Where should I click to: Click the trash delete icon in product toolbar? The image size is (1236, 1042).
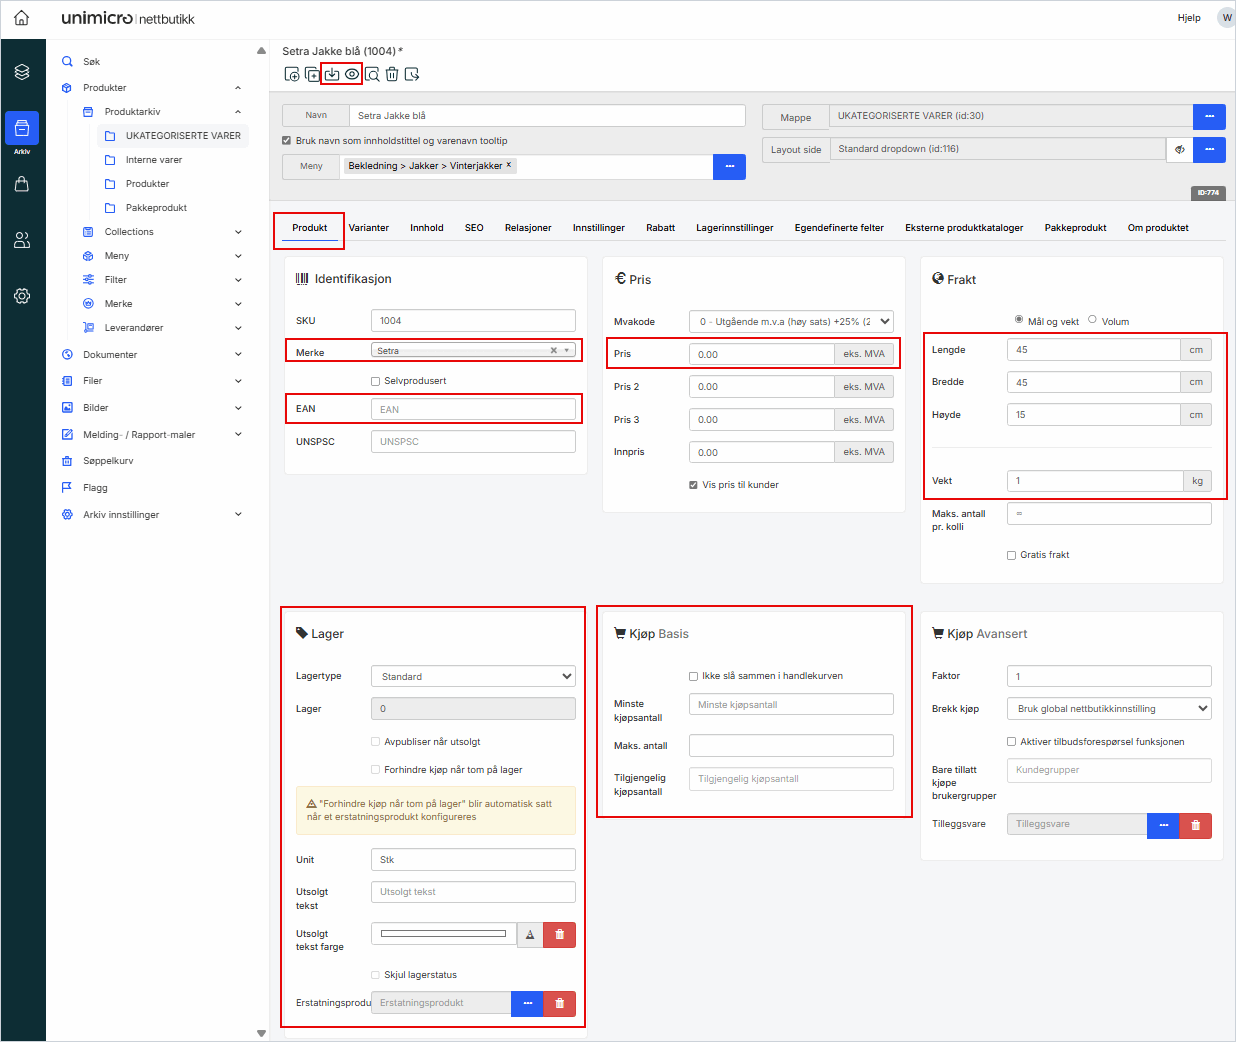click(392, 74)
